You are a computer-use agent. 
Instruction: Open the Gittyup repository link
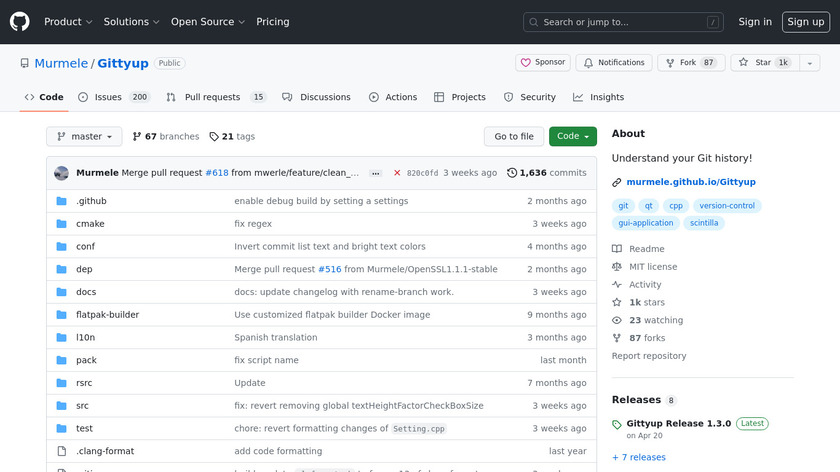(123, 63)
